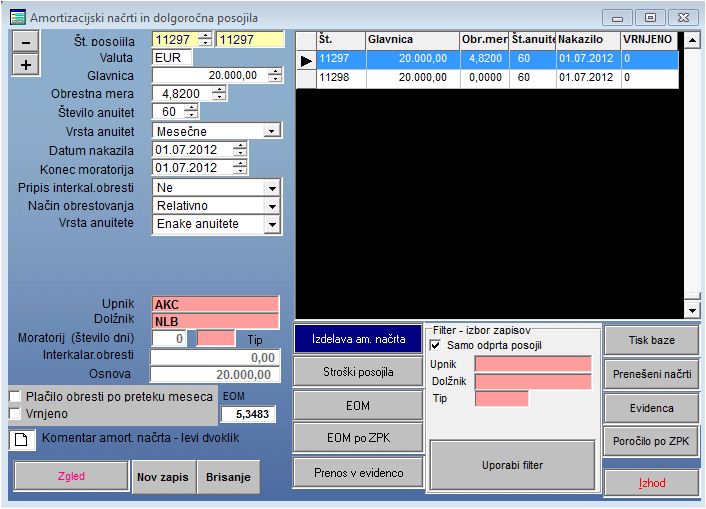Toggle Samo odprta posojila checkbox
The image size is (706, 509).
(x=435, y=345)
